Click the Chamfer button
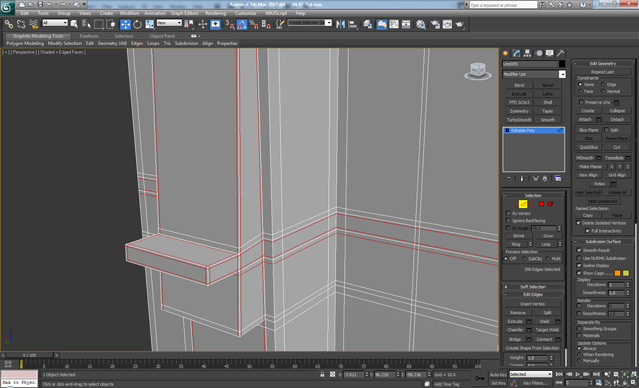The height and width of the screenshot is (388, 639). pos(515,330)
